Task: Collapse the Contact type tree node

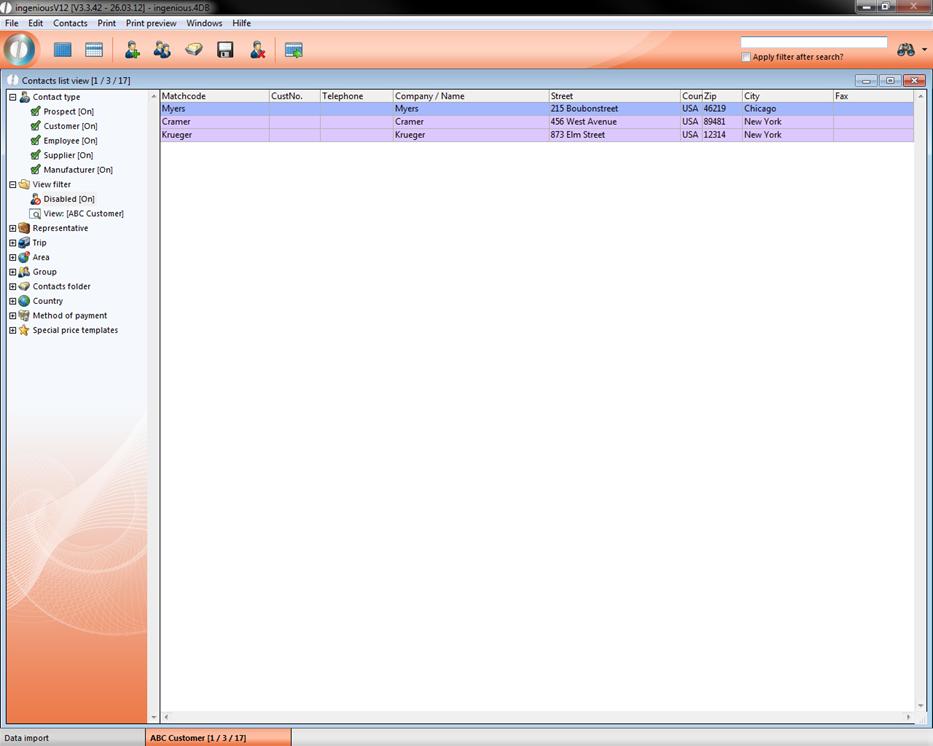Action: pyautogui.click(x=13, y=97)
